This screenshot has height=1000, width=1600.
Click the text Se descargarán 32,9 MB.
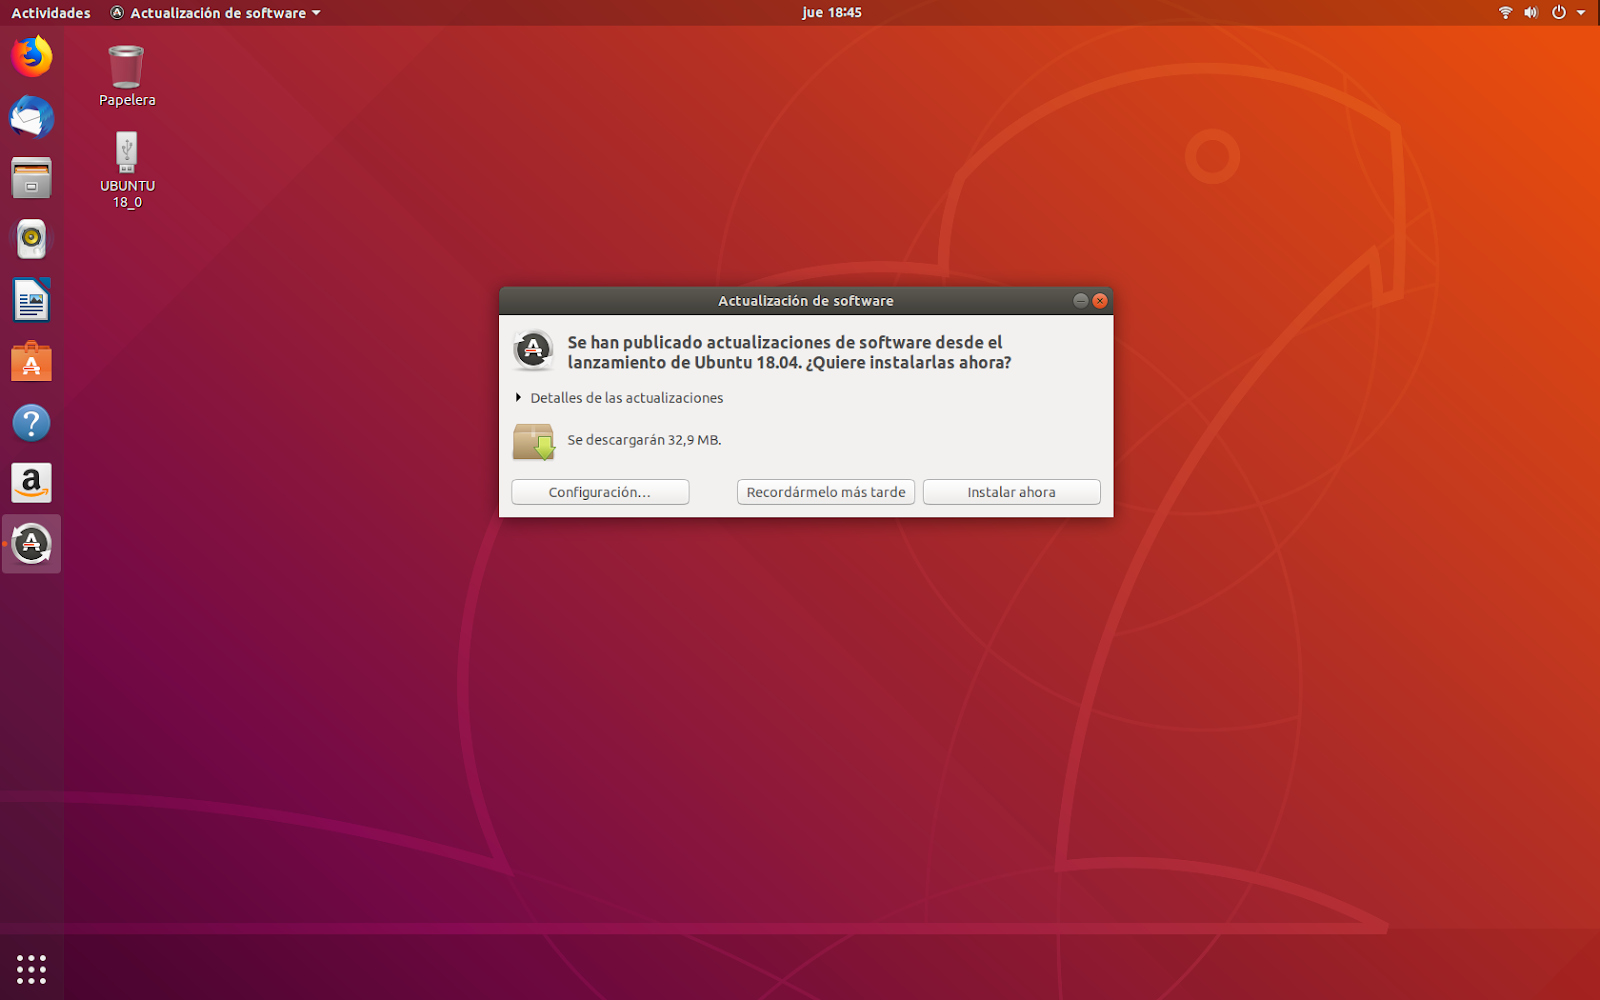point(644,440)
